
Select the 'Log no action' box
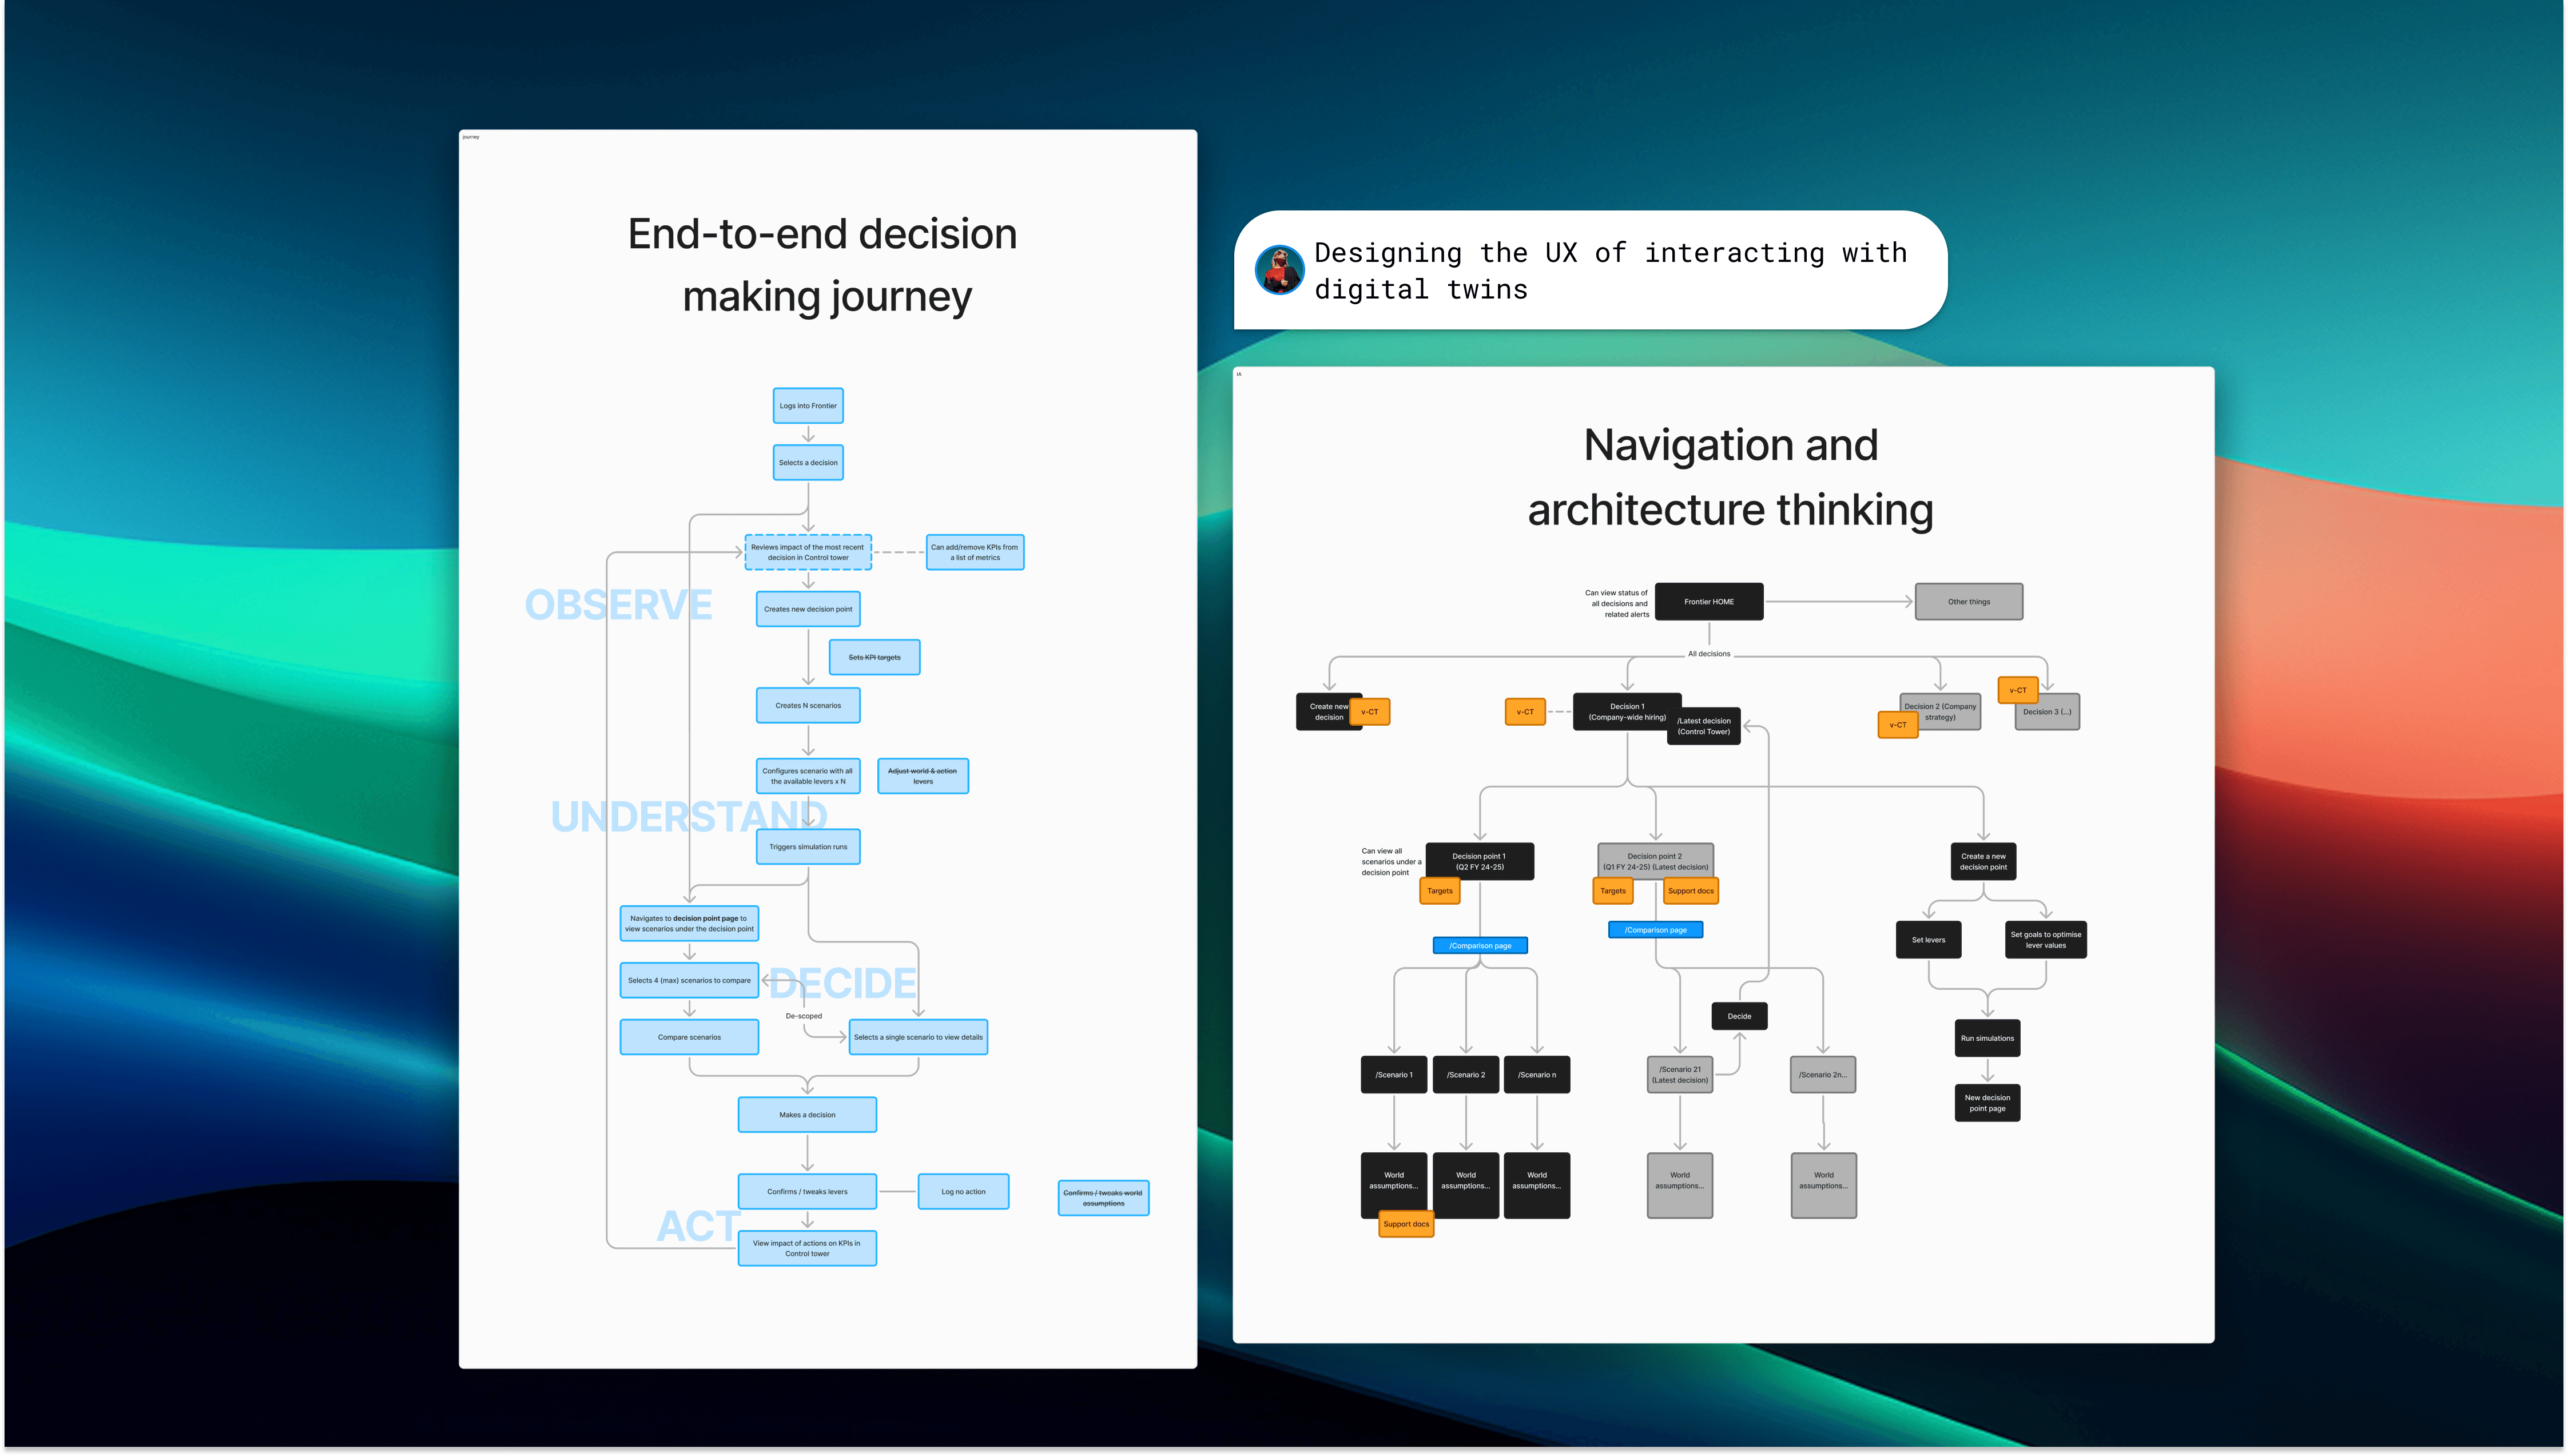pos(963,1192)
